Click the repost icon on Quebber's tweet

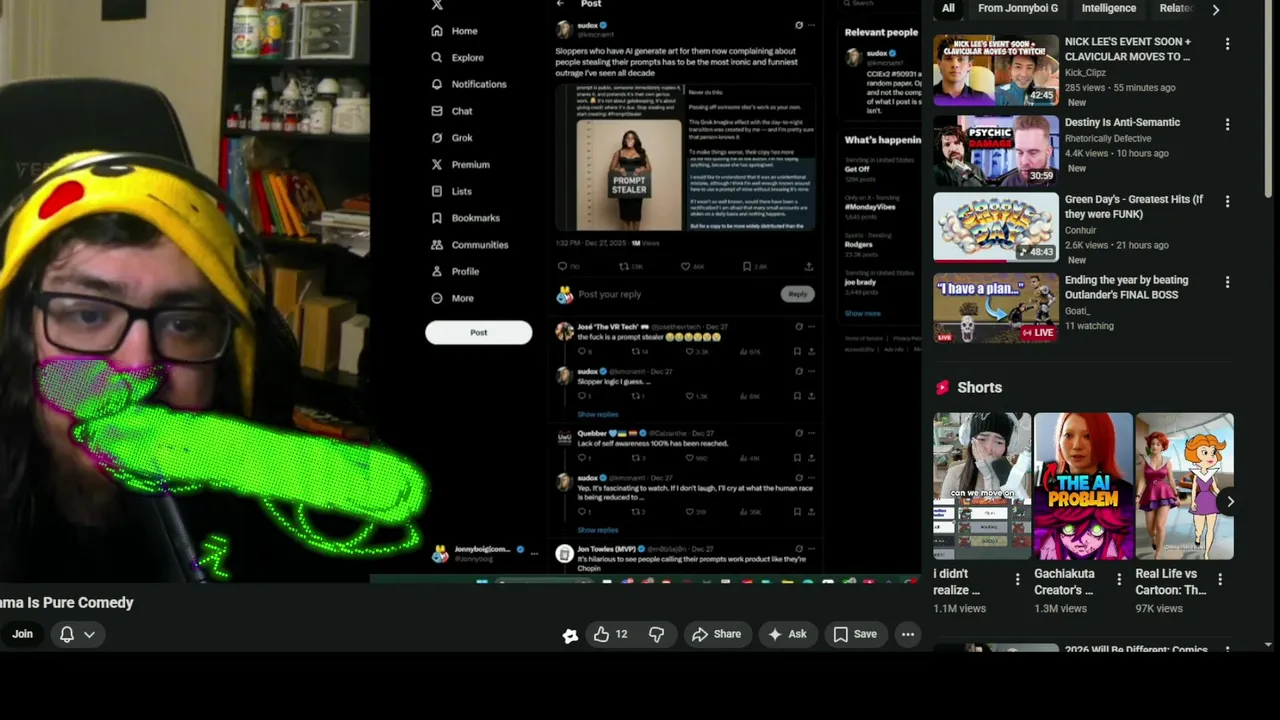pos(635,458)
